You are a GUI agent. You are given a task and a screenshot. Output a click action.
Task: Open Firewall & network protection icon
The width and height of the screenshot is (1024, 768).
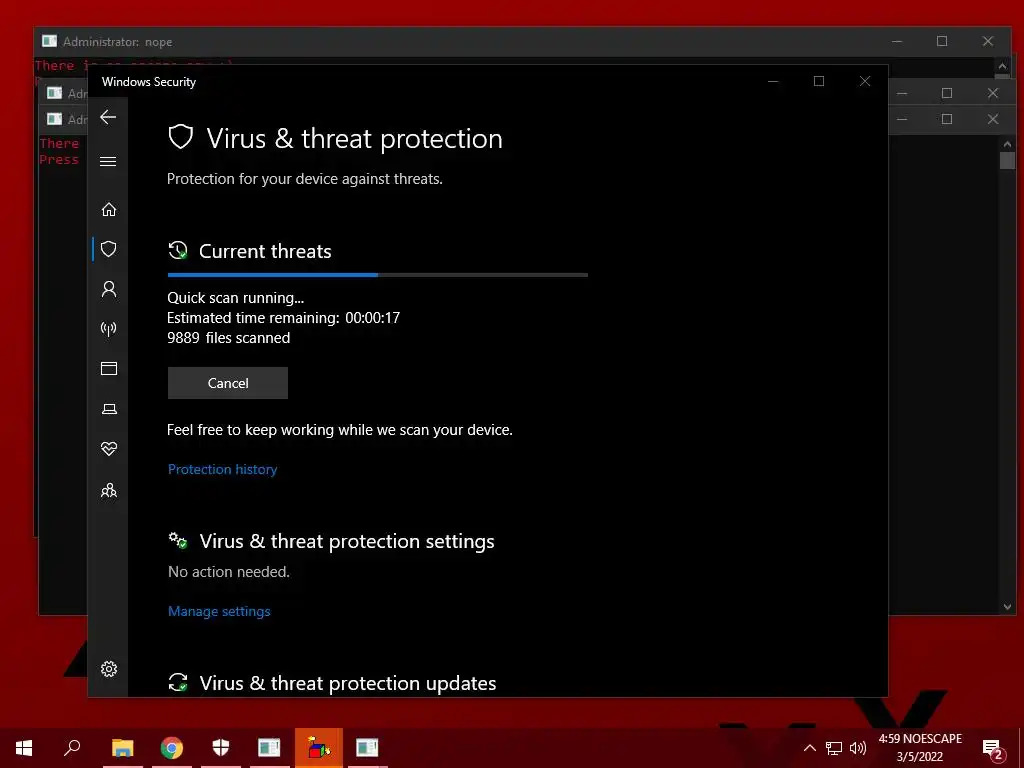pos(108,328)
